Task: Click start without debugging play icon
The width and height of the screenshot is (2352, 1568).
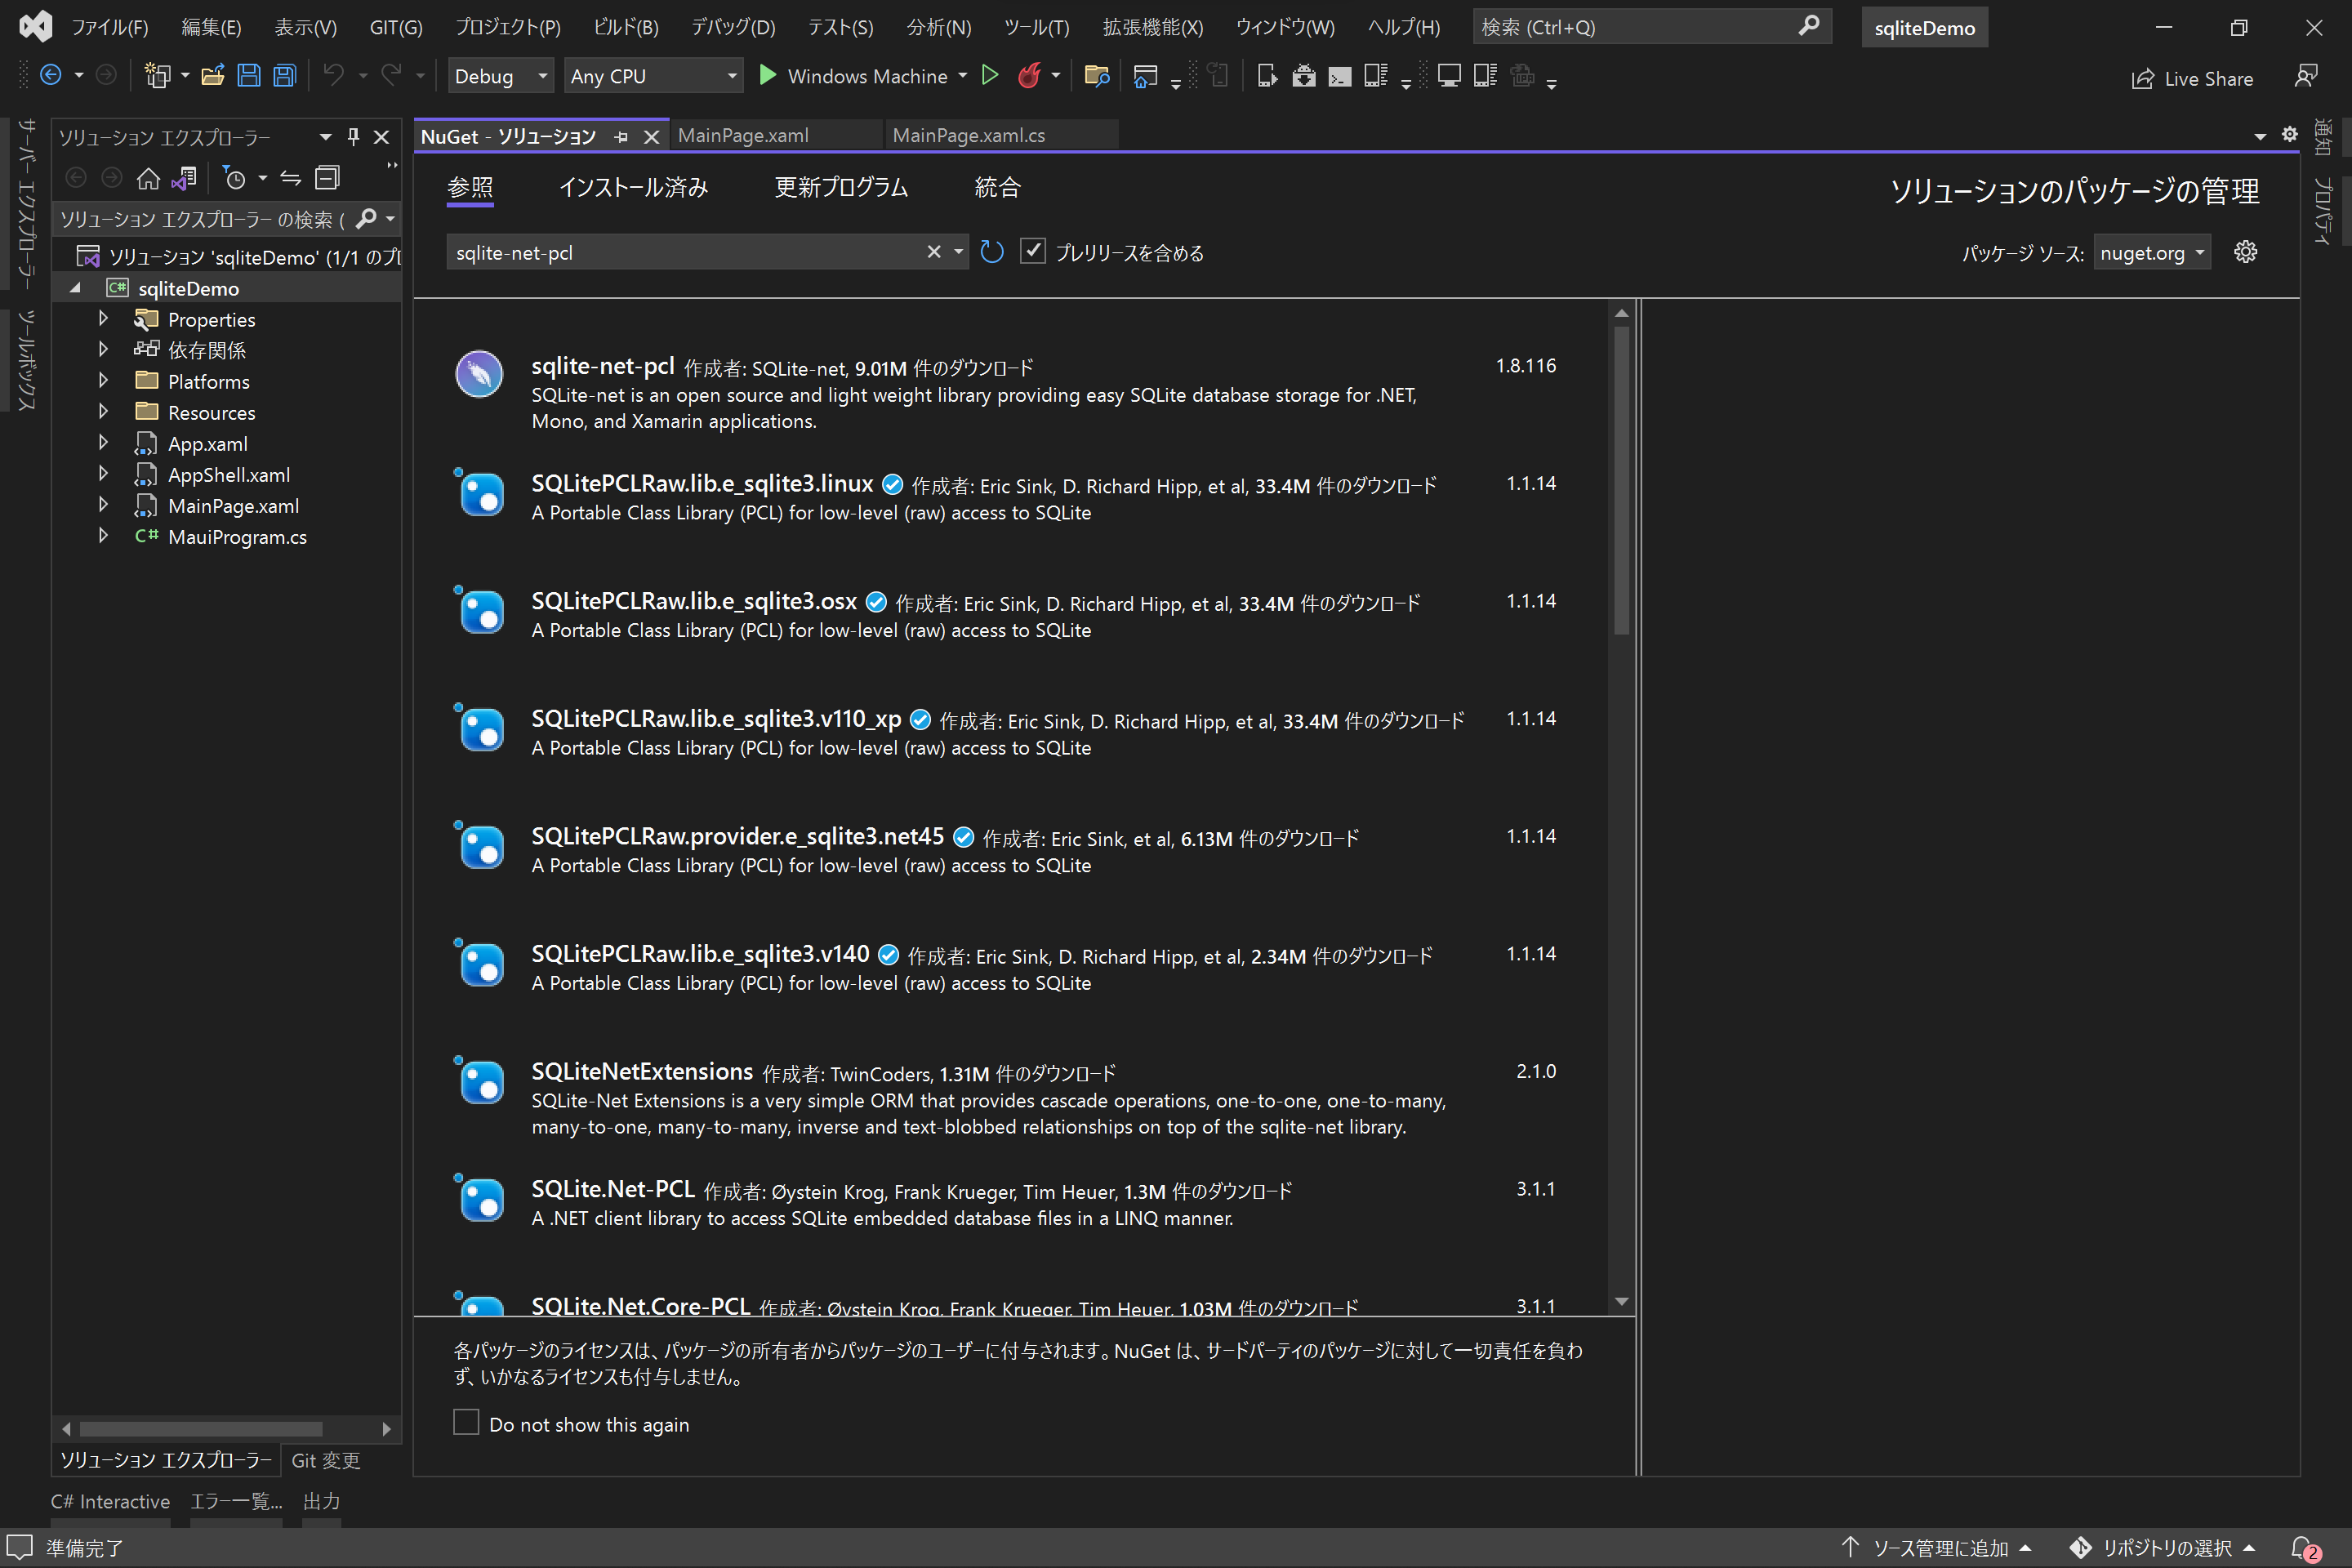Action: pyautogui.click(x=989, y=76)
